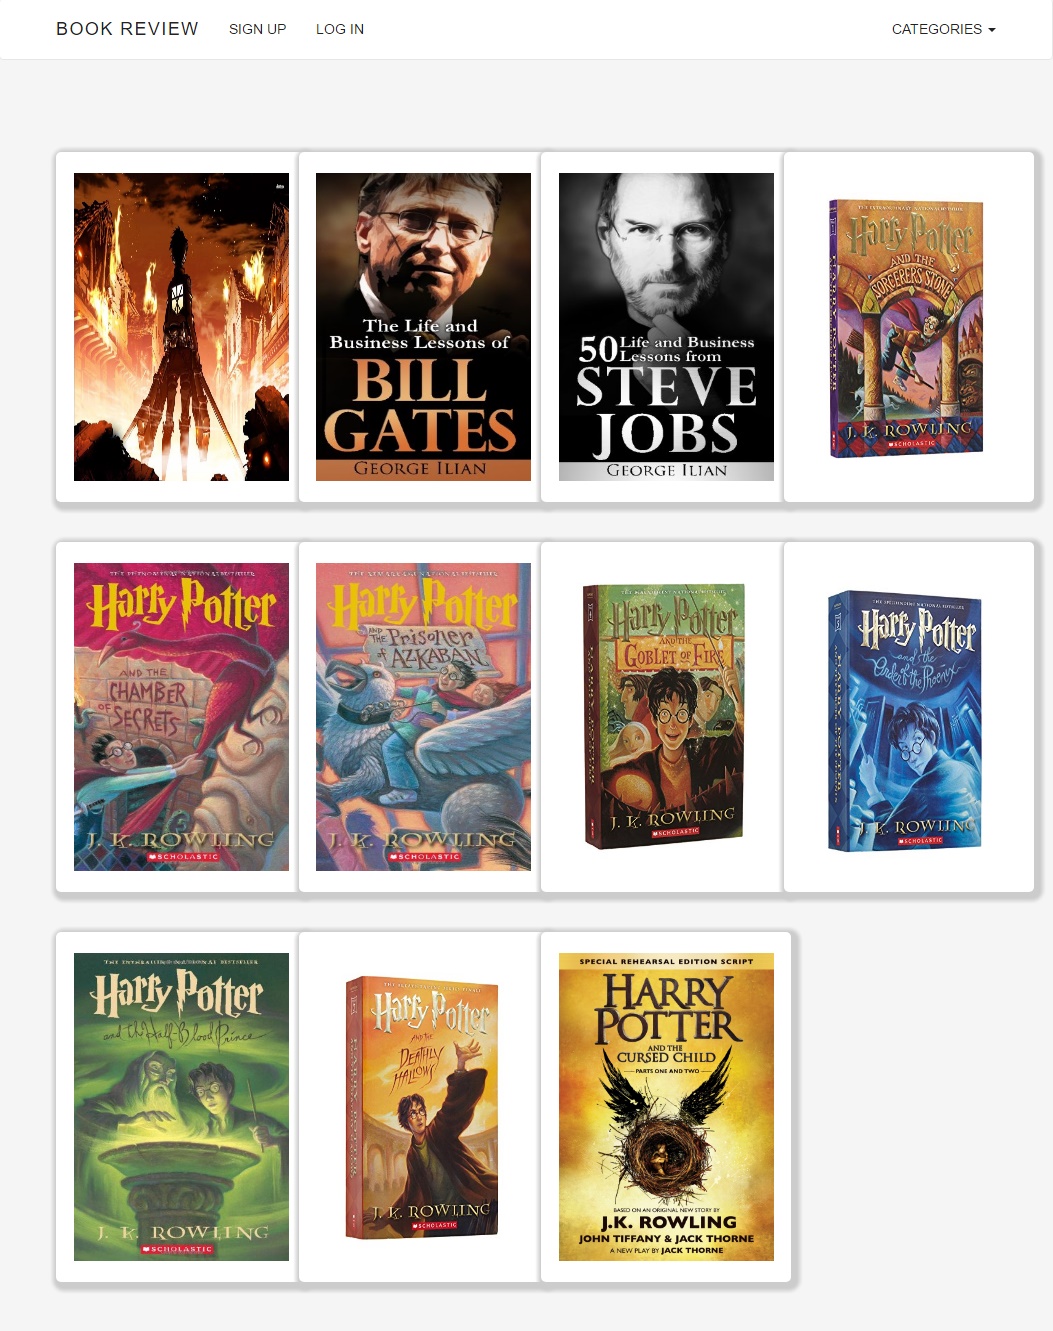Click the George Ilian author text on Bill Gates cover

coord(420,468)
